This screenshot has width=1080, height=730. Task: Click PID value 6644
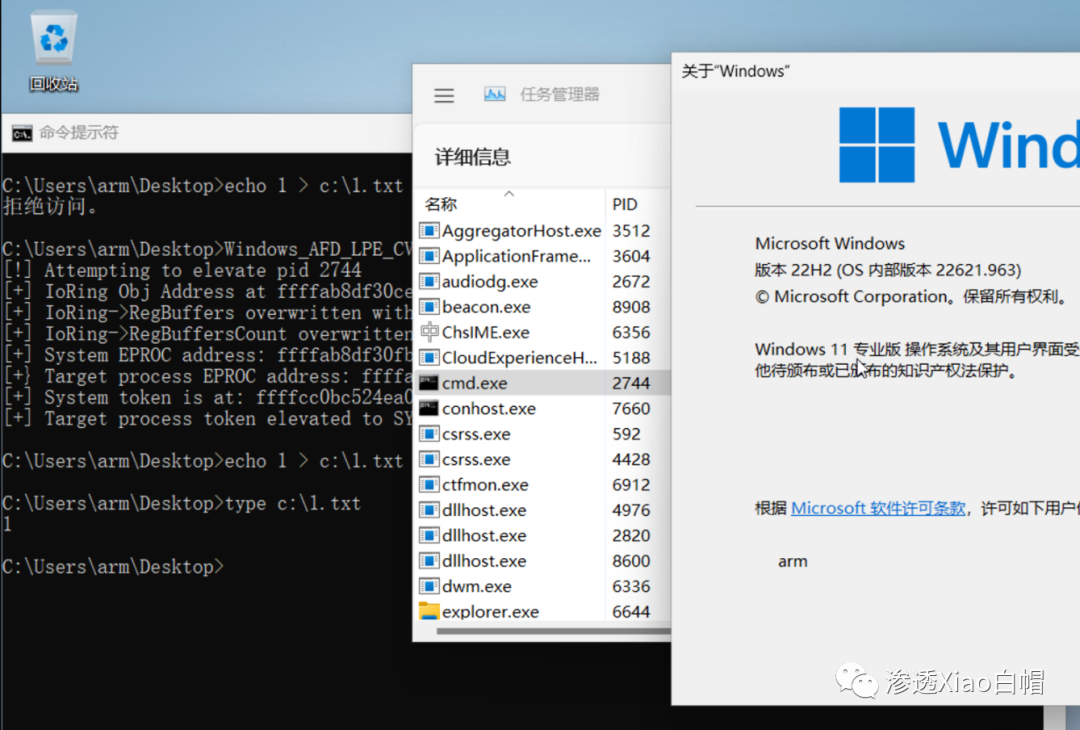coord(631,612)
